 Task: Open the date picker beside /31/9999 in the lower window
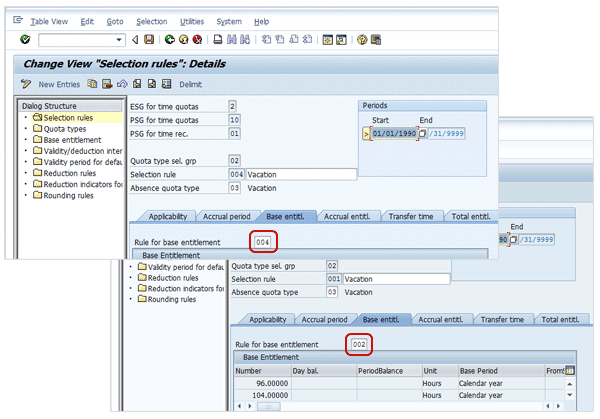coord(514,240)
